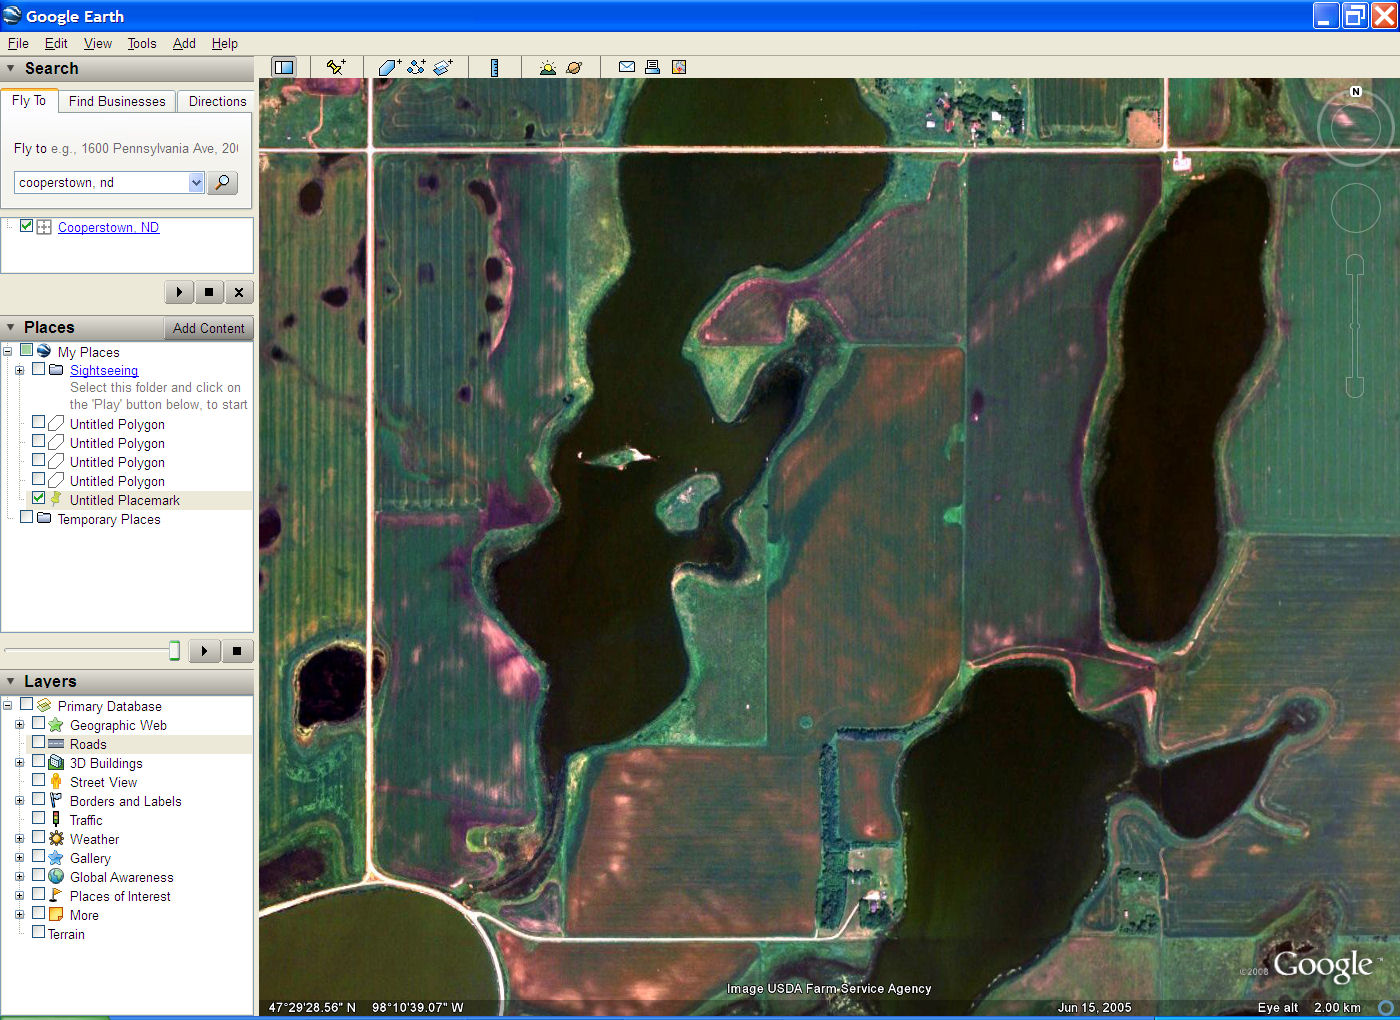Click the Cooperstown, ND result link
Viewport: 1400px width, 1020px height.
108,227
